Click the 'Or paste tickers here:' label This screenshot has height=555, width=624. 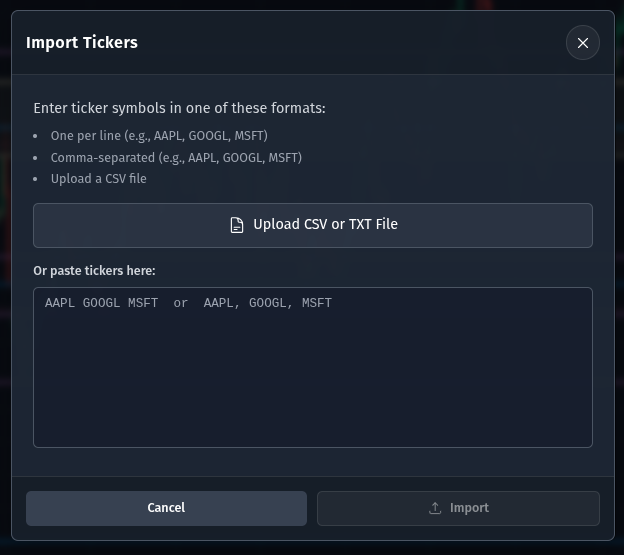point(94,271)
